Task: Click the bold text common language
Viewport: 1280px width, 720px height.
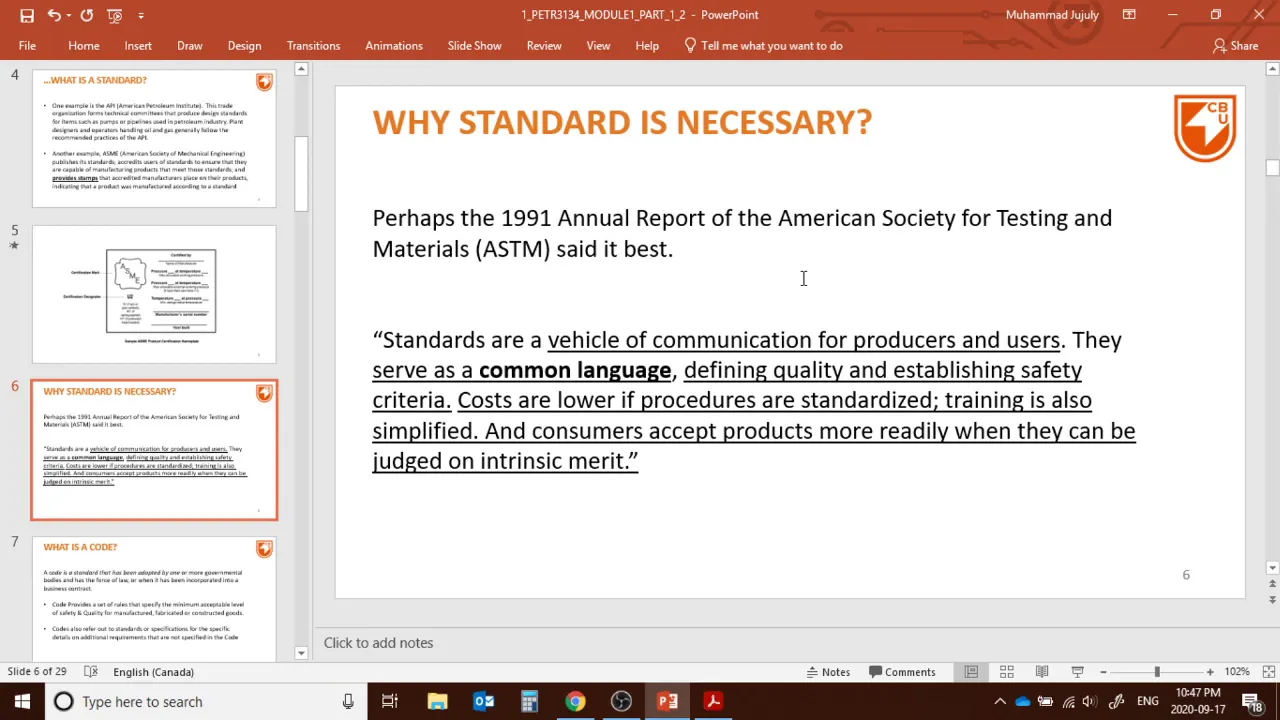Action: [x=575, y=370]
